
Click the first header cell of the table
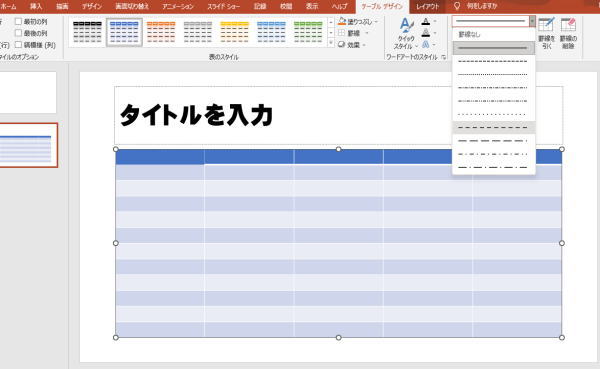tap(160, 157)
